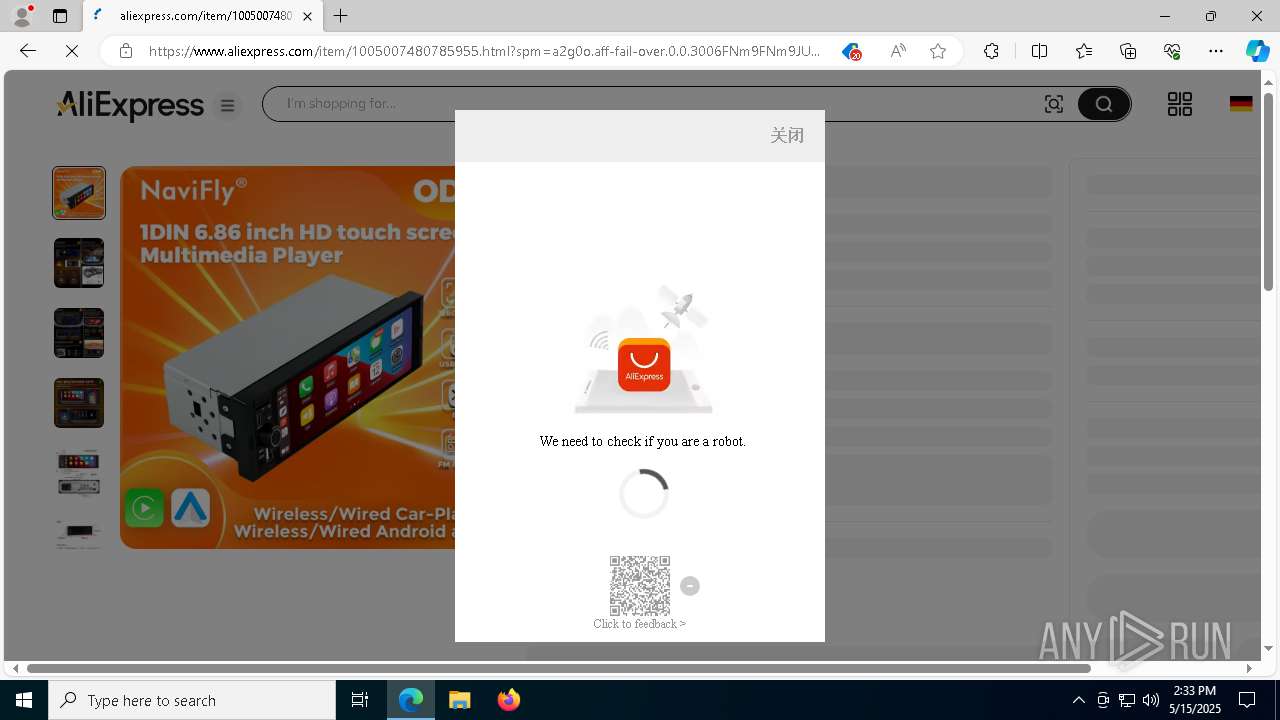Open the Windows Start menu
The width and height of the screenshot is (1280, 720).
24,700
